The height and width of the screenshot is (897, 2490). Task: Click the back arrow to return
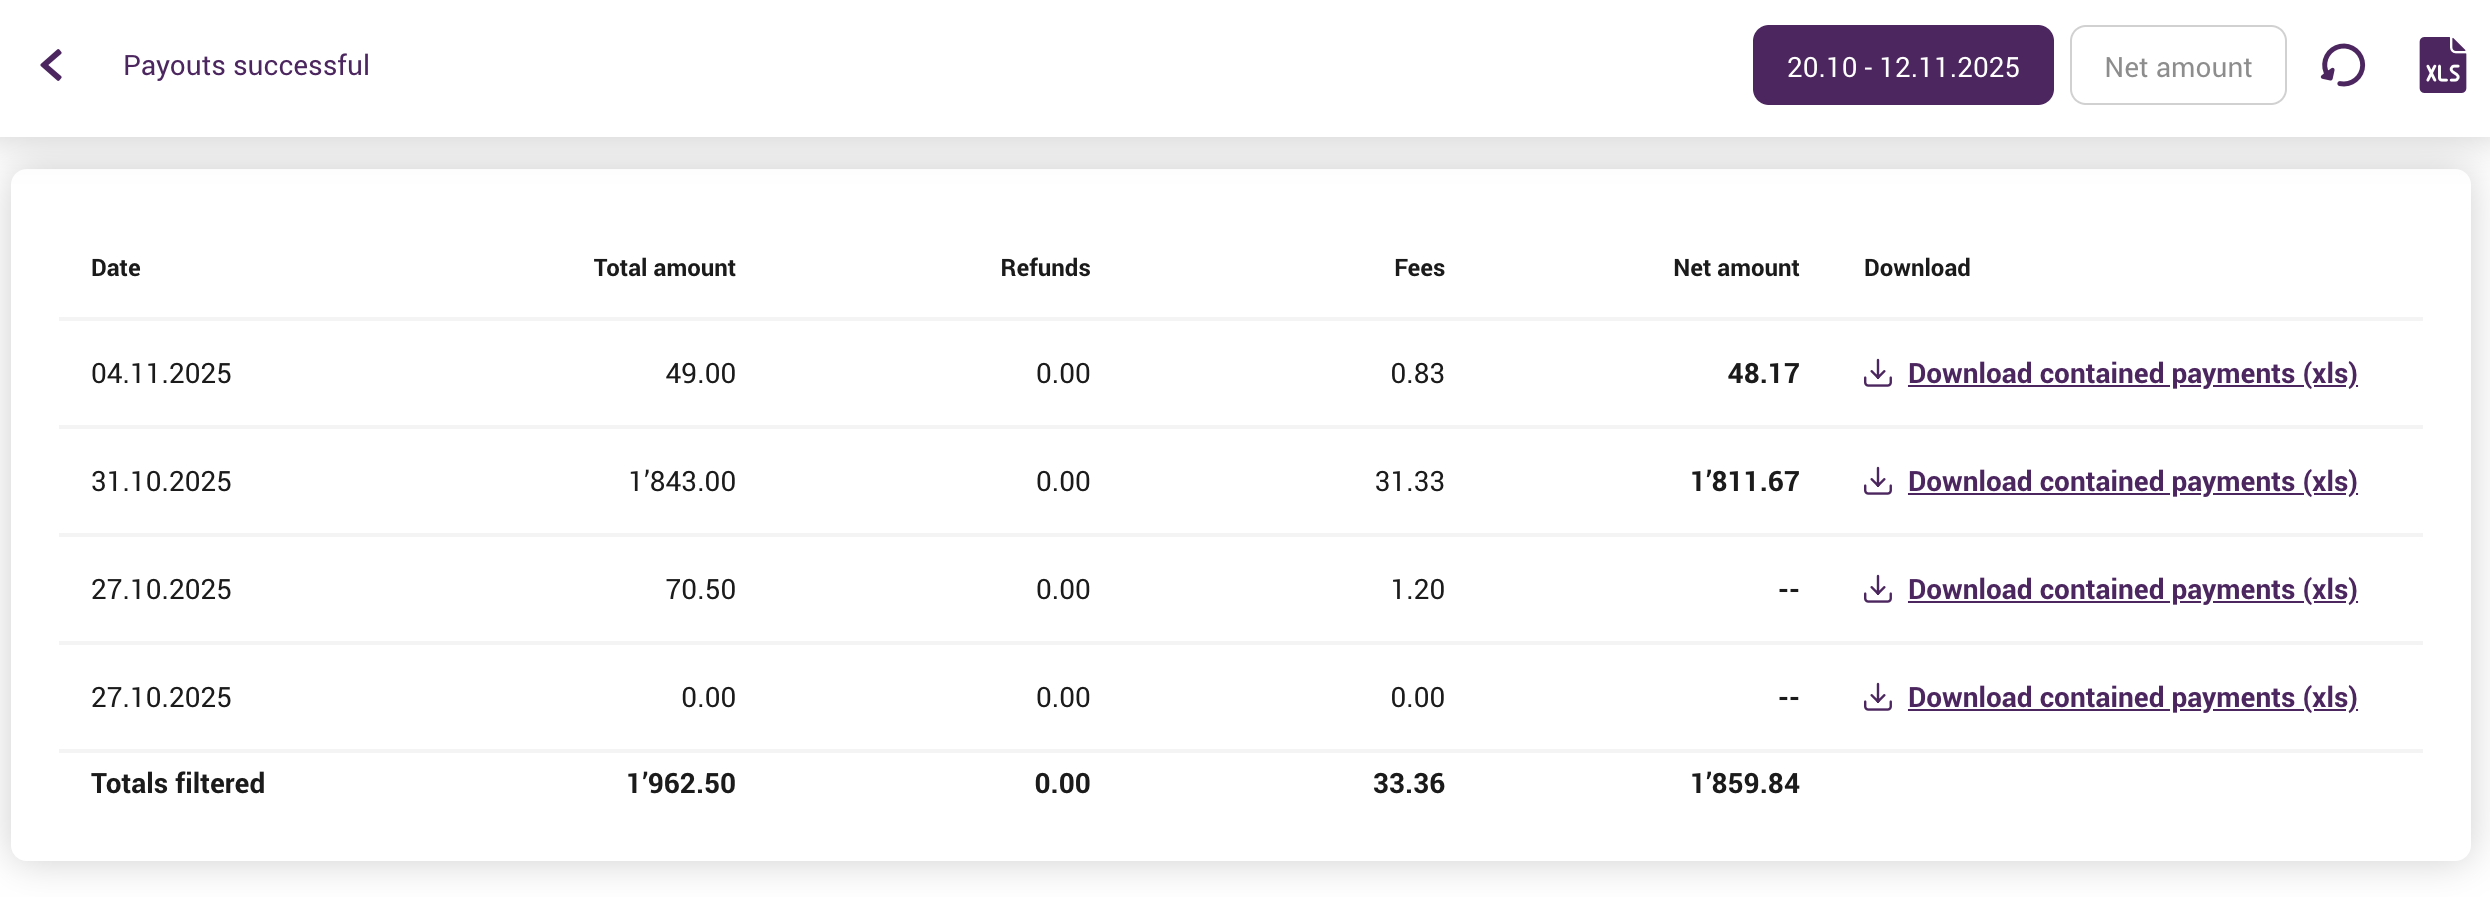tap(52, 64)
